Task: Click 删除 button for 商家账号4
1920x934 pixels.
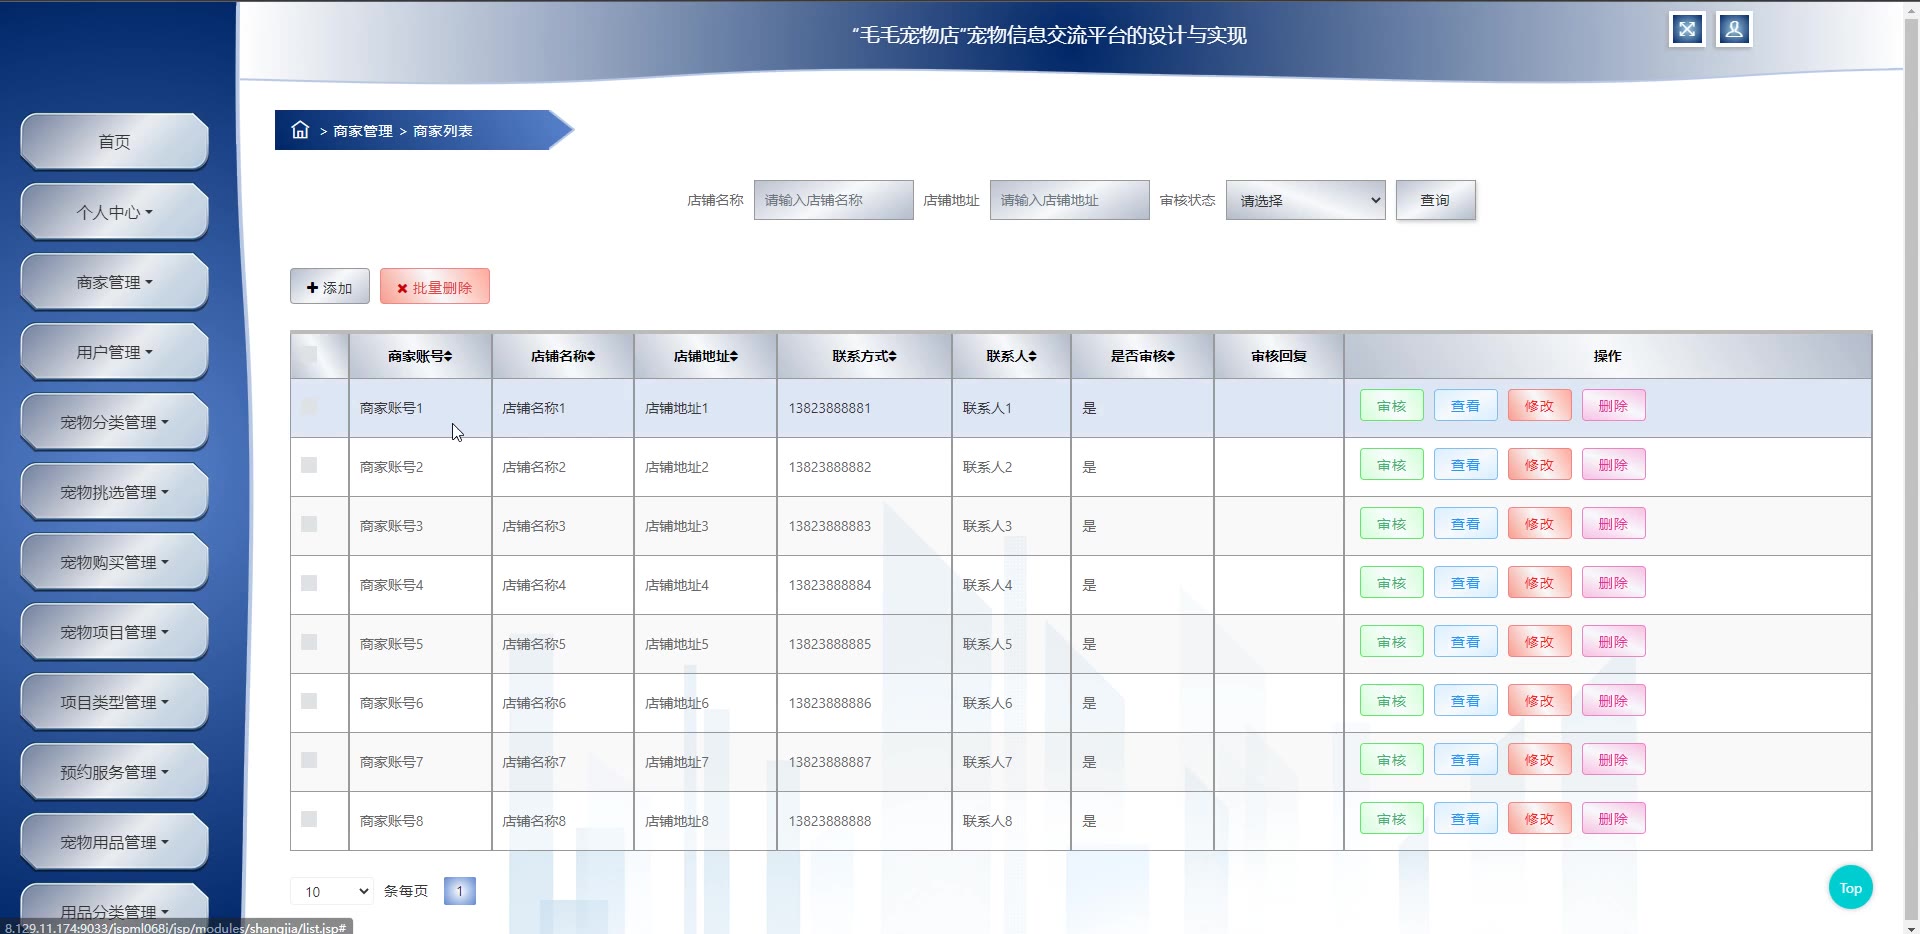Action: click(1613, 583)
